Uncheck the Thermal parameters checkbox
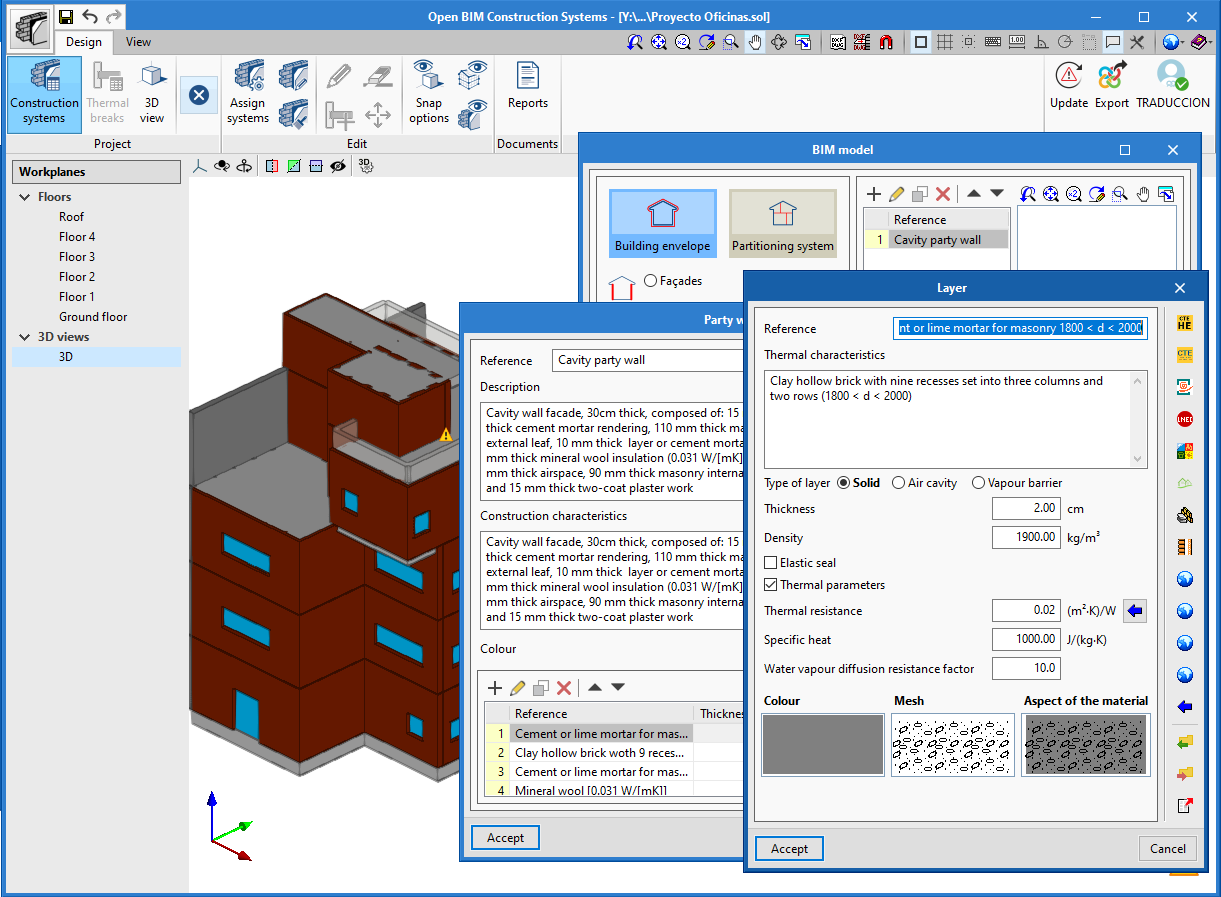The height and width of the screenshot is (897, 1221). click(x=824, y=585)
